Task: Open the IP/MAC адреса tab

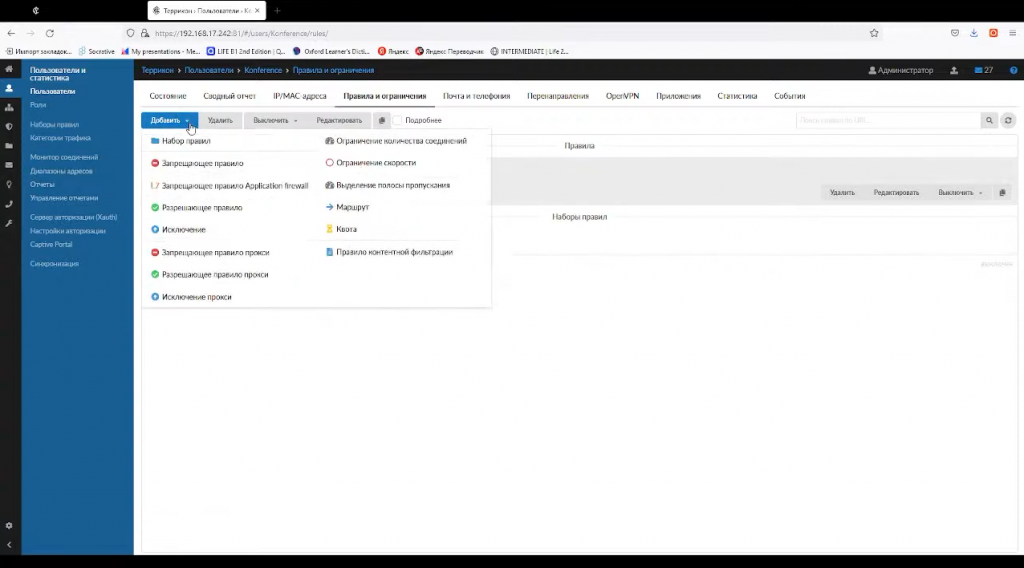Action: click(x=299, y=96)
